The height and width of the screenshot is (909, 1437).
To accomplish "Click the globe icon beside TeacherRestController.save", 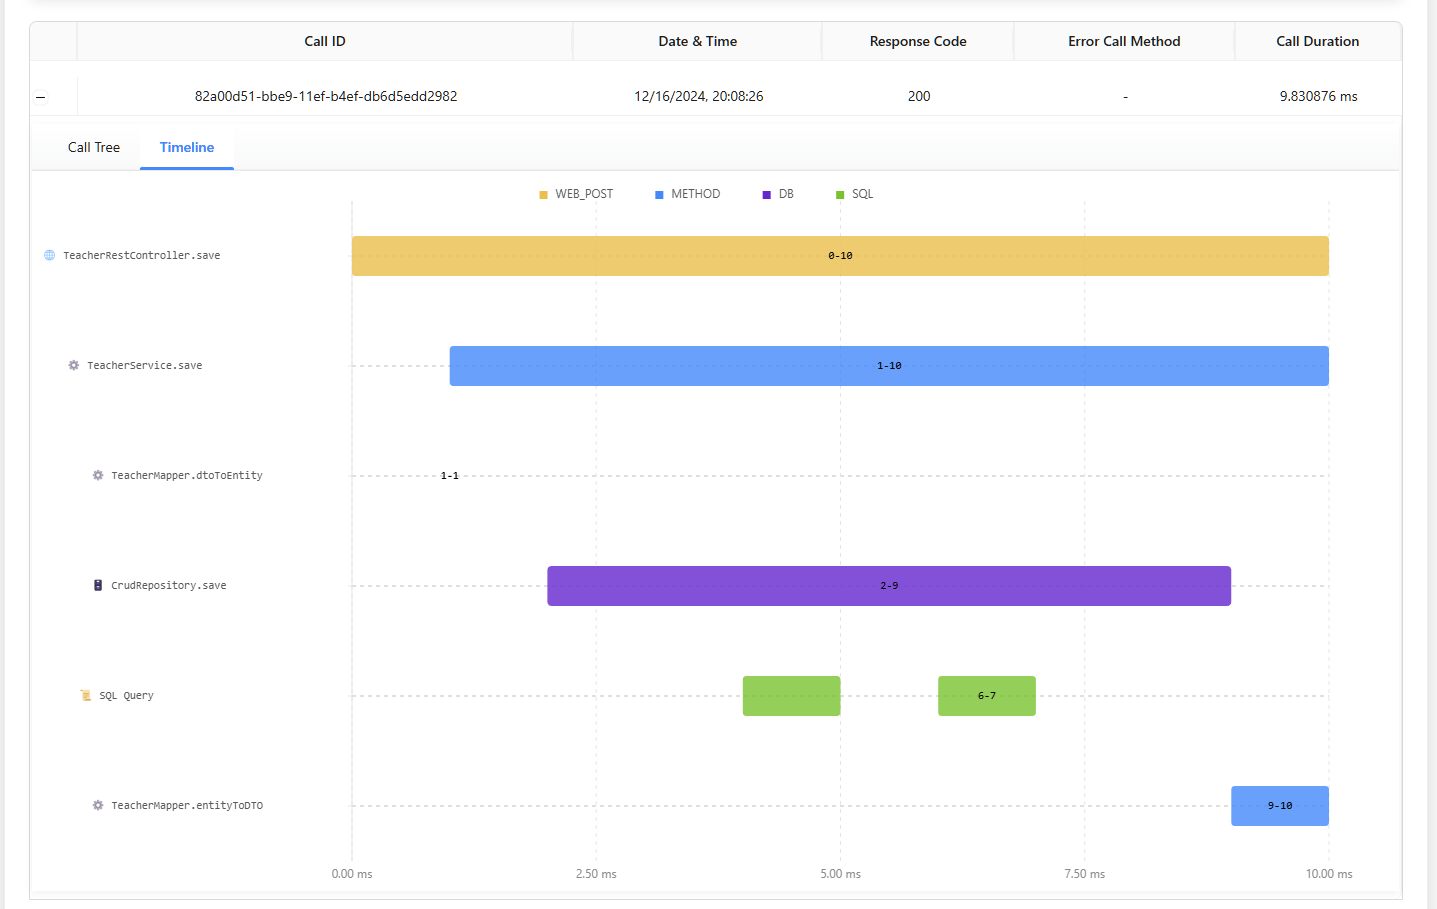I will (50, 255).
